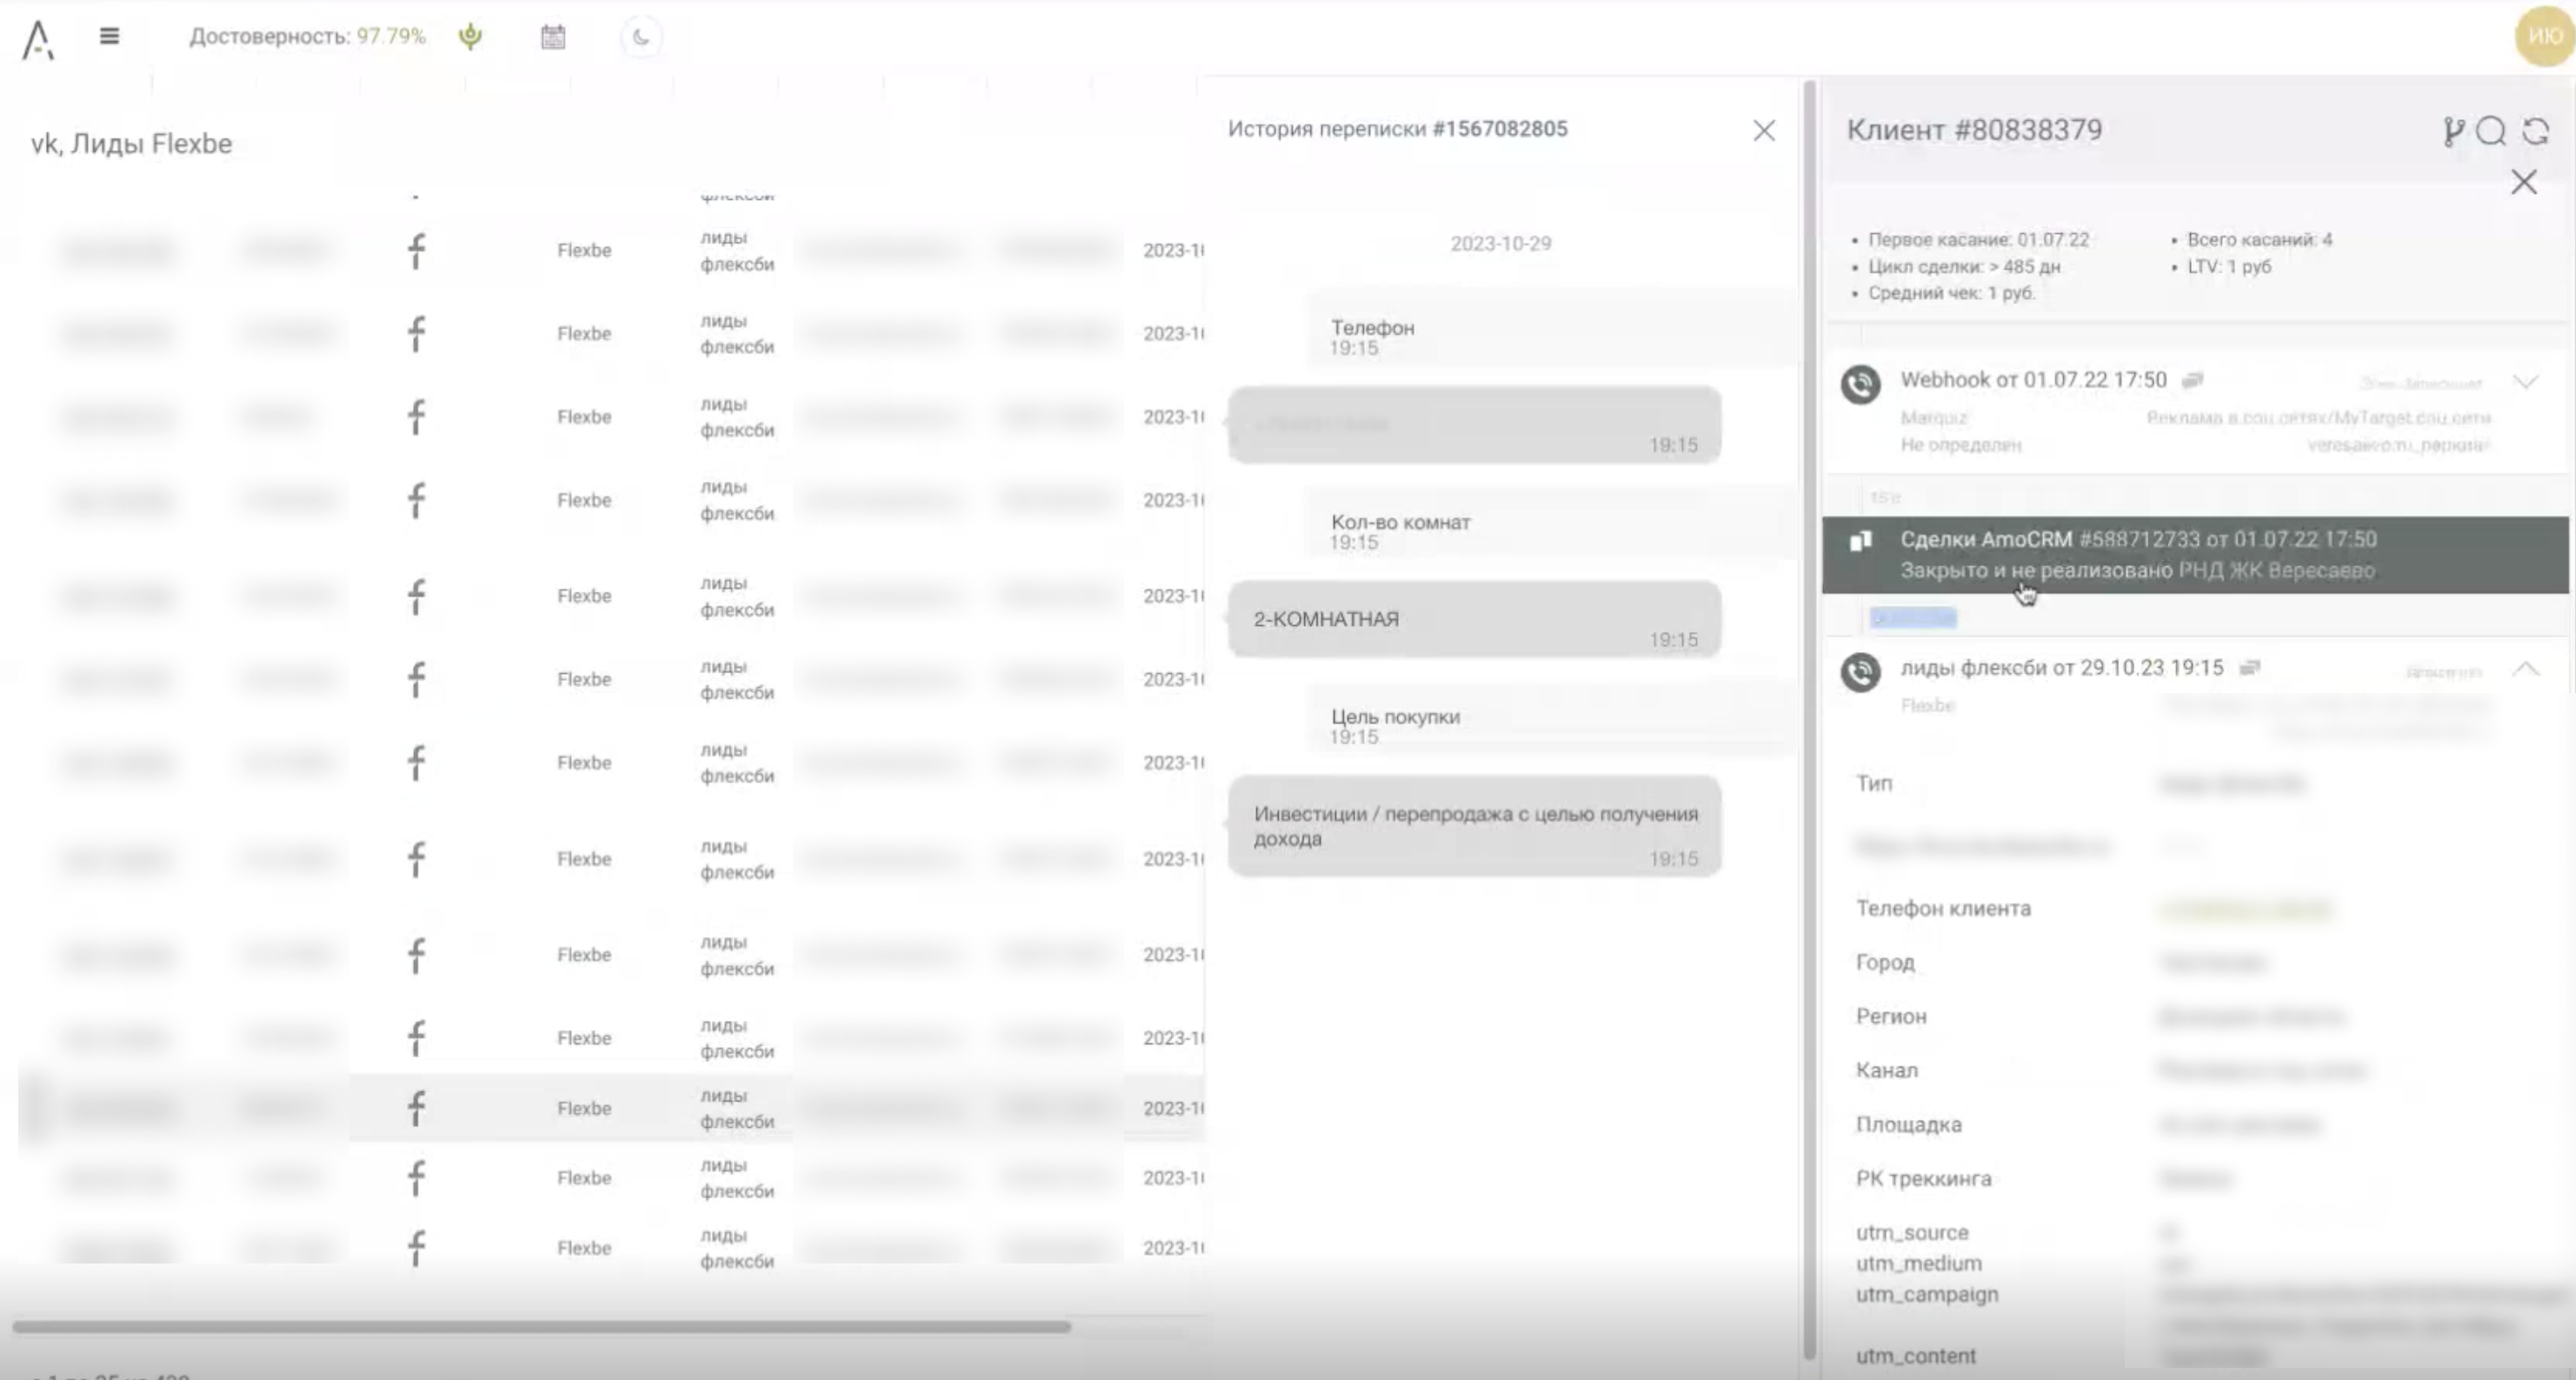Open the hamburger menu
Screen dimensions: 2576x1380
pyautogui.click(x=110, y=36)
